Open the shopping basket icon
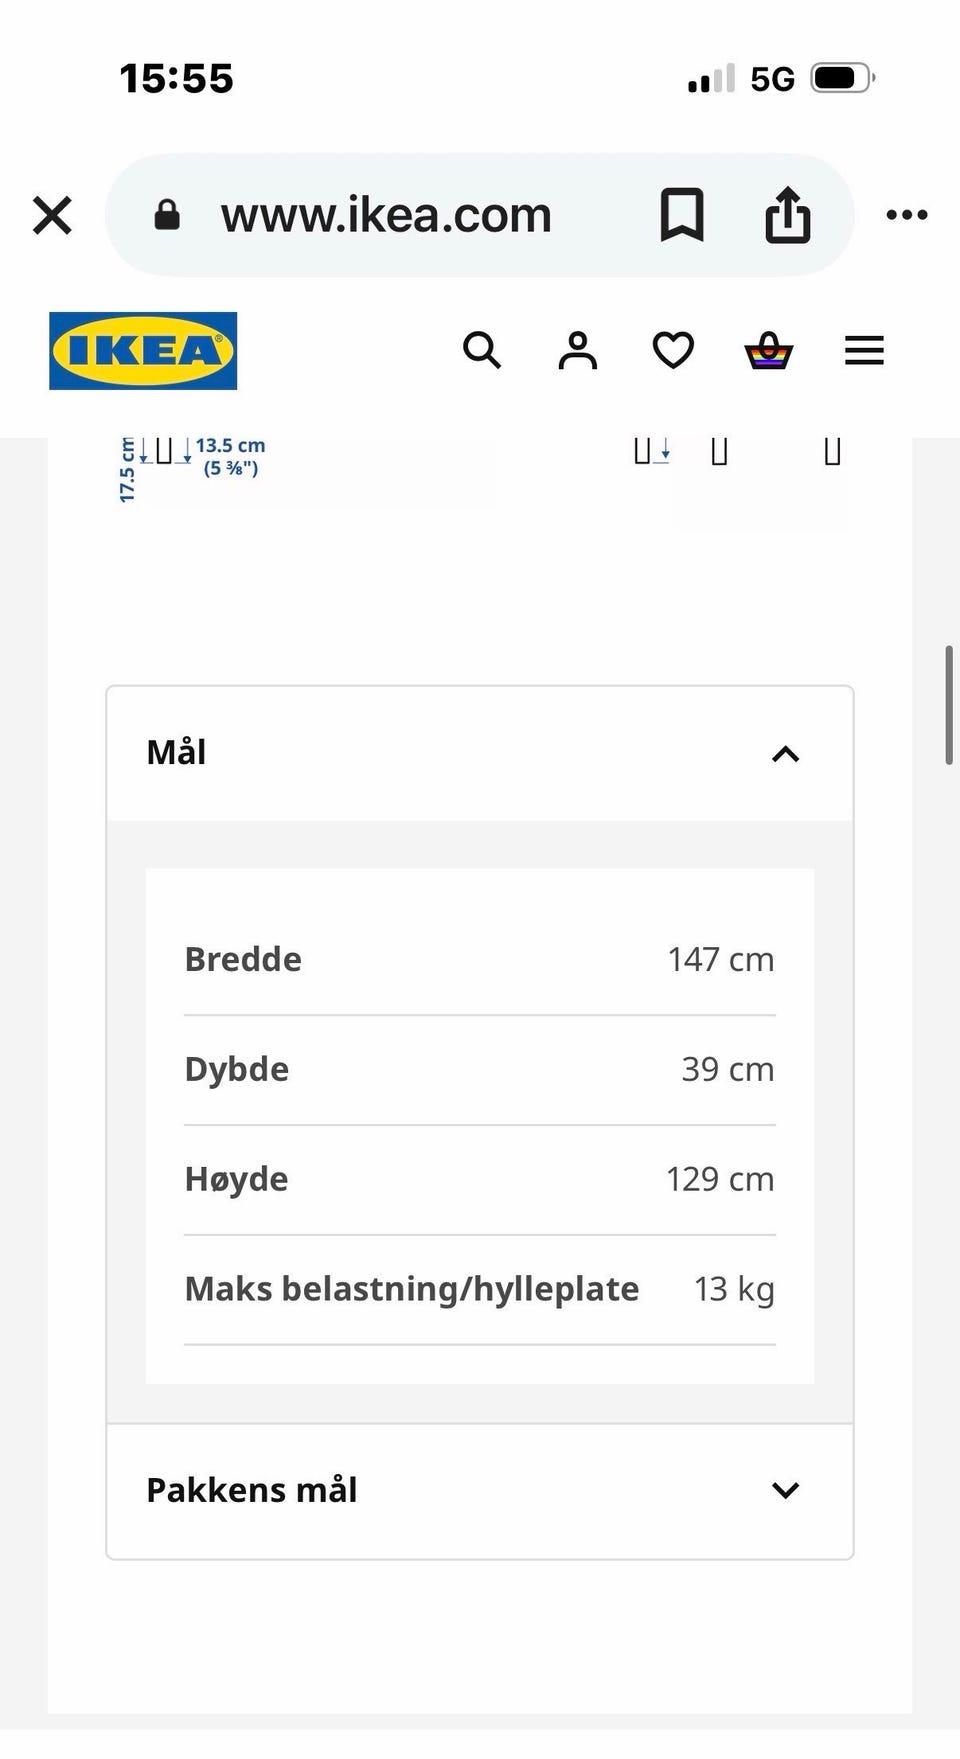This screenshot has width=960, height=1759. coord(769,351)
